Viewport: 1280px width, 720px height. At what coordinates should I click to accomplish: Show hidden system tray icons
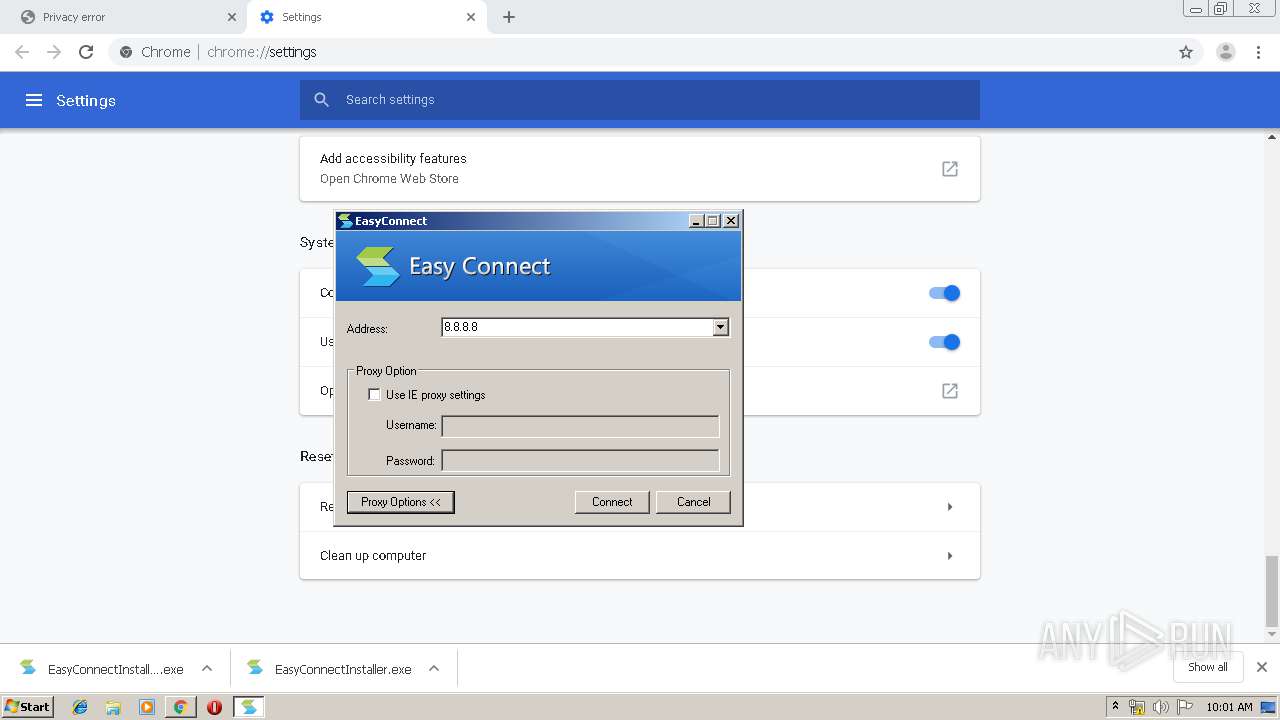(x=1115, y=707)
